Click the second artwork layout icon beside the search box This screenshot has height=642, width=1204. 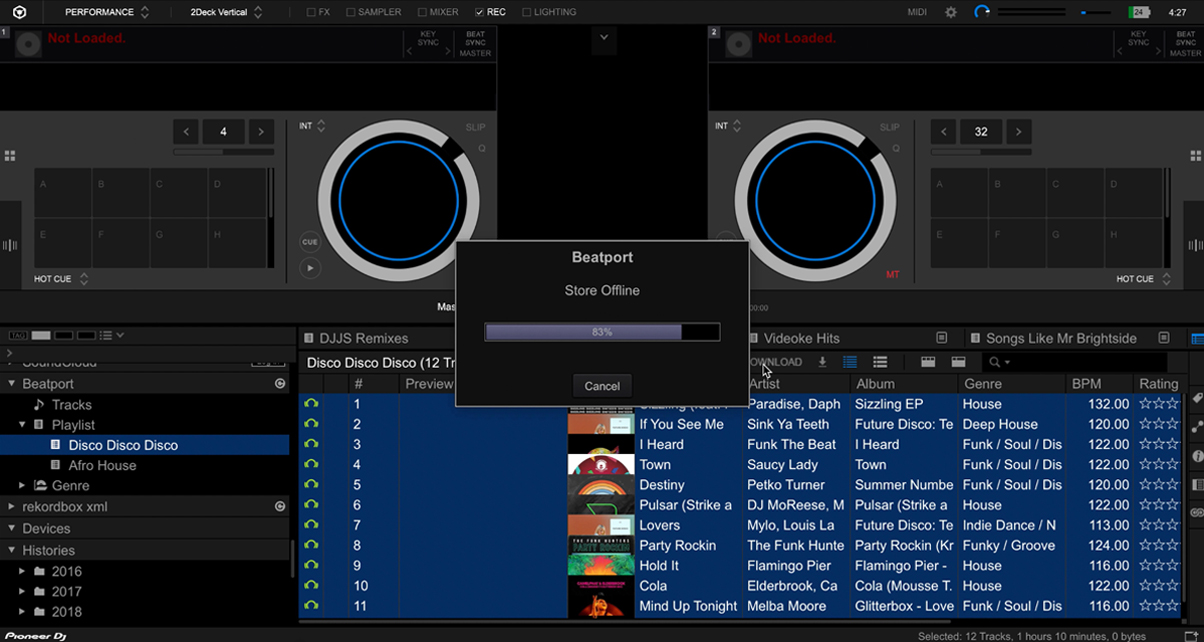coord(958,362)
